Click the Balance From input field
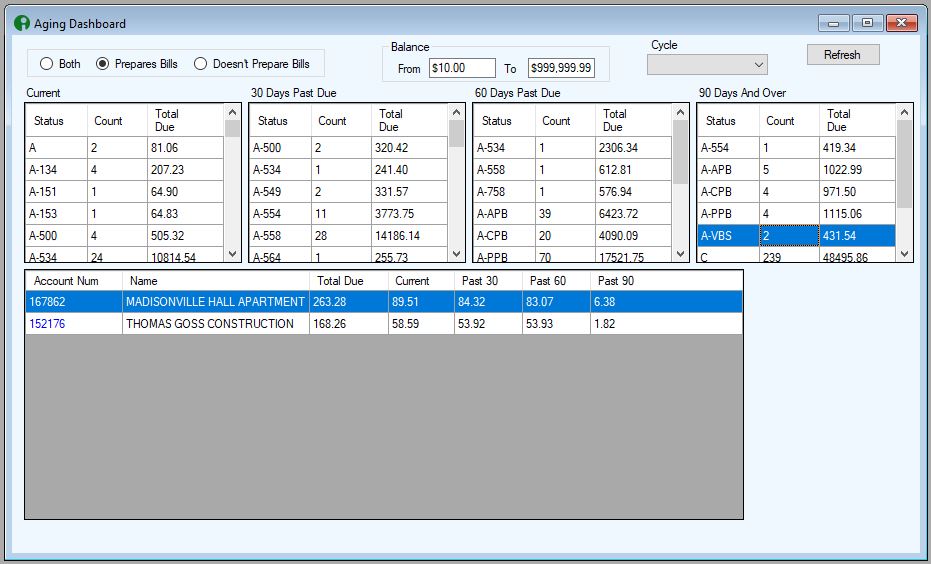Screen dimensions: 931x564 (462, 68)
